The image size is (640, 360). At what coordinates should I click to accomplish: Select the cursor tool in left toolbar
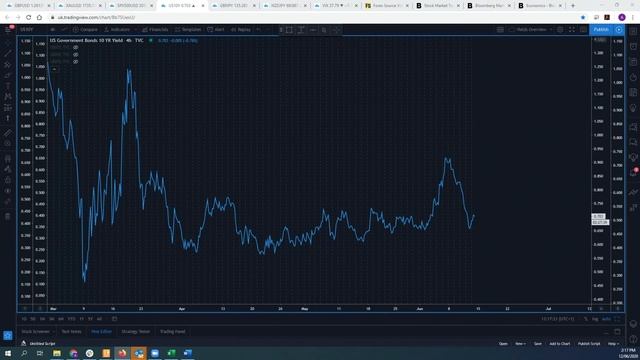pyautogui.click(x=8, y=42)
